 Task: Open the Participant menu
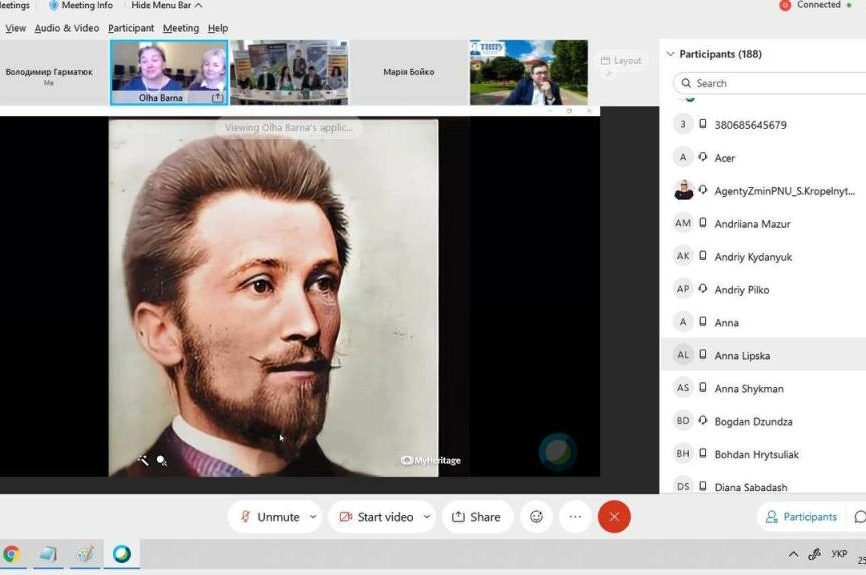[131, 28]
